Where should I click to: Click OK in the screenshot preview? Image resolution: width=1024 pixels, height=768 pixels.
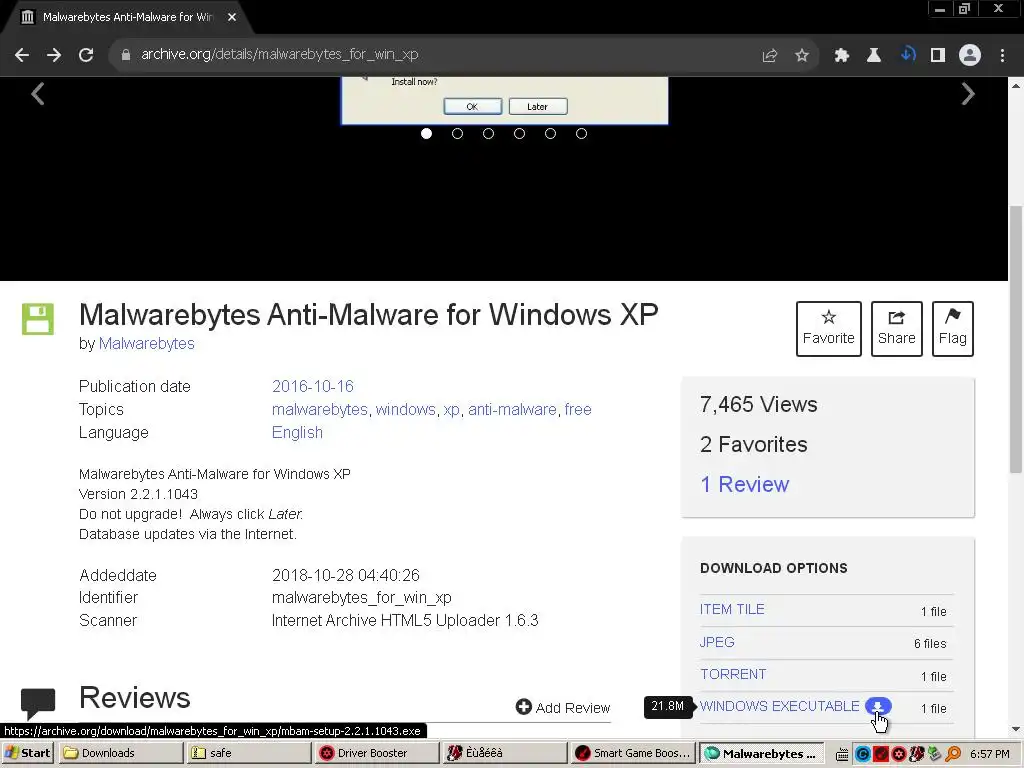point(472,106)
